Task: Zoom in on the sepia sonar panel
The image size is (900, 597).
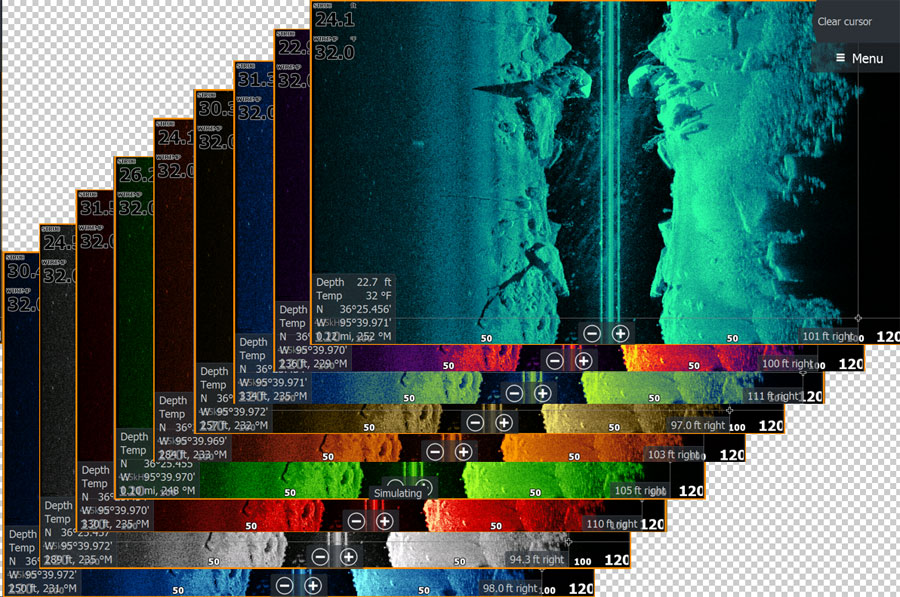Action: pos(503,423)
